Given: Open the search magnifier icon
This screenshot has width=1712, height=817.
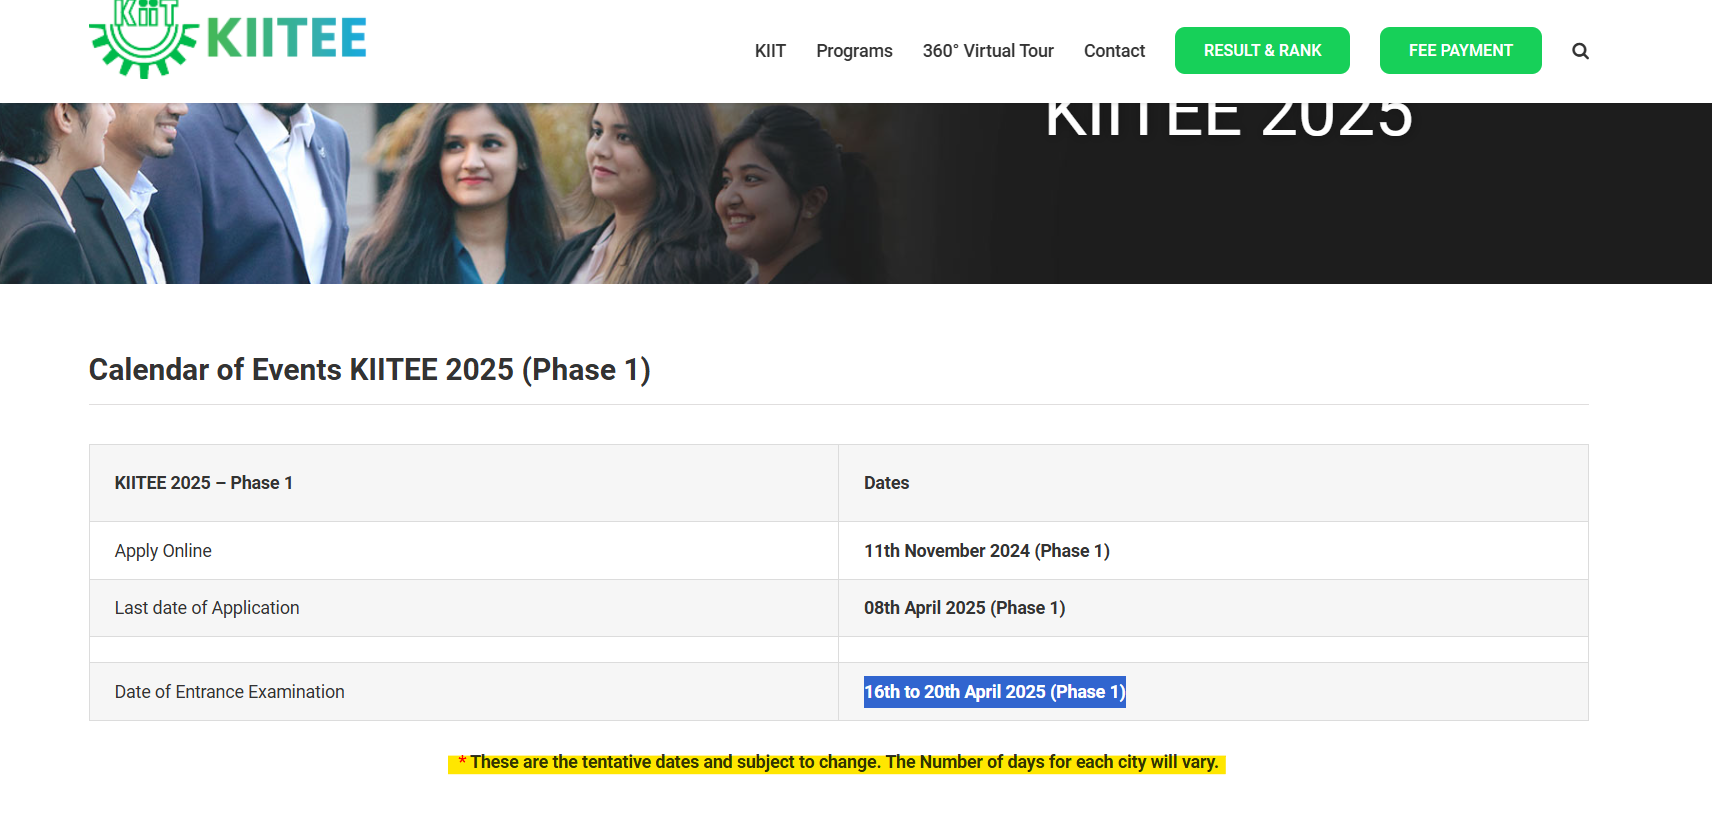Looking at the screenshot, I should (1580, 51).
